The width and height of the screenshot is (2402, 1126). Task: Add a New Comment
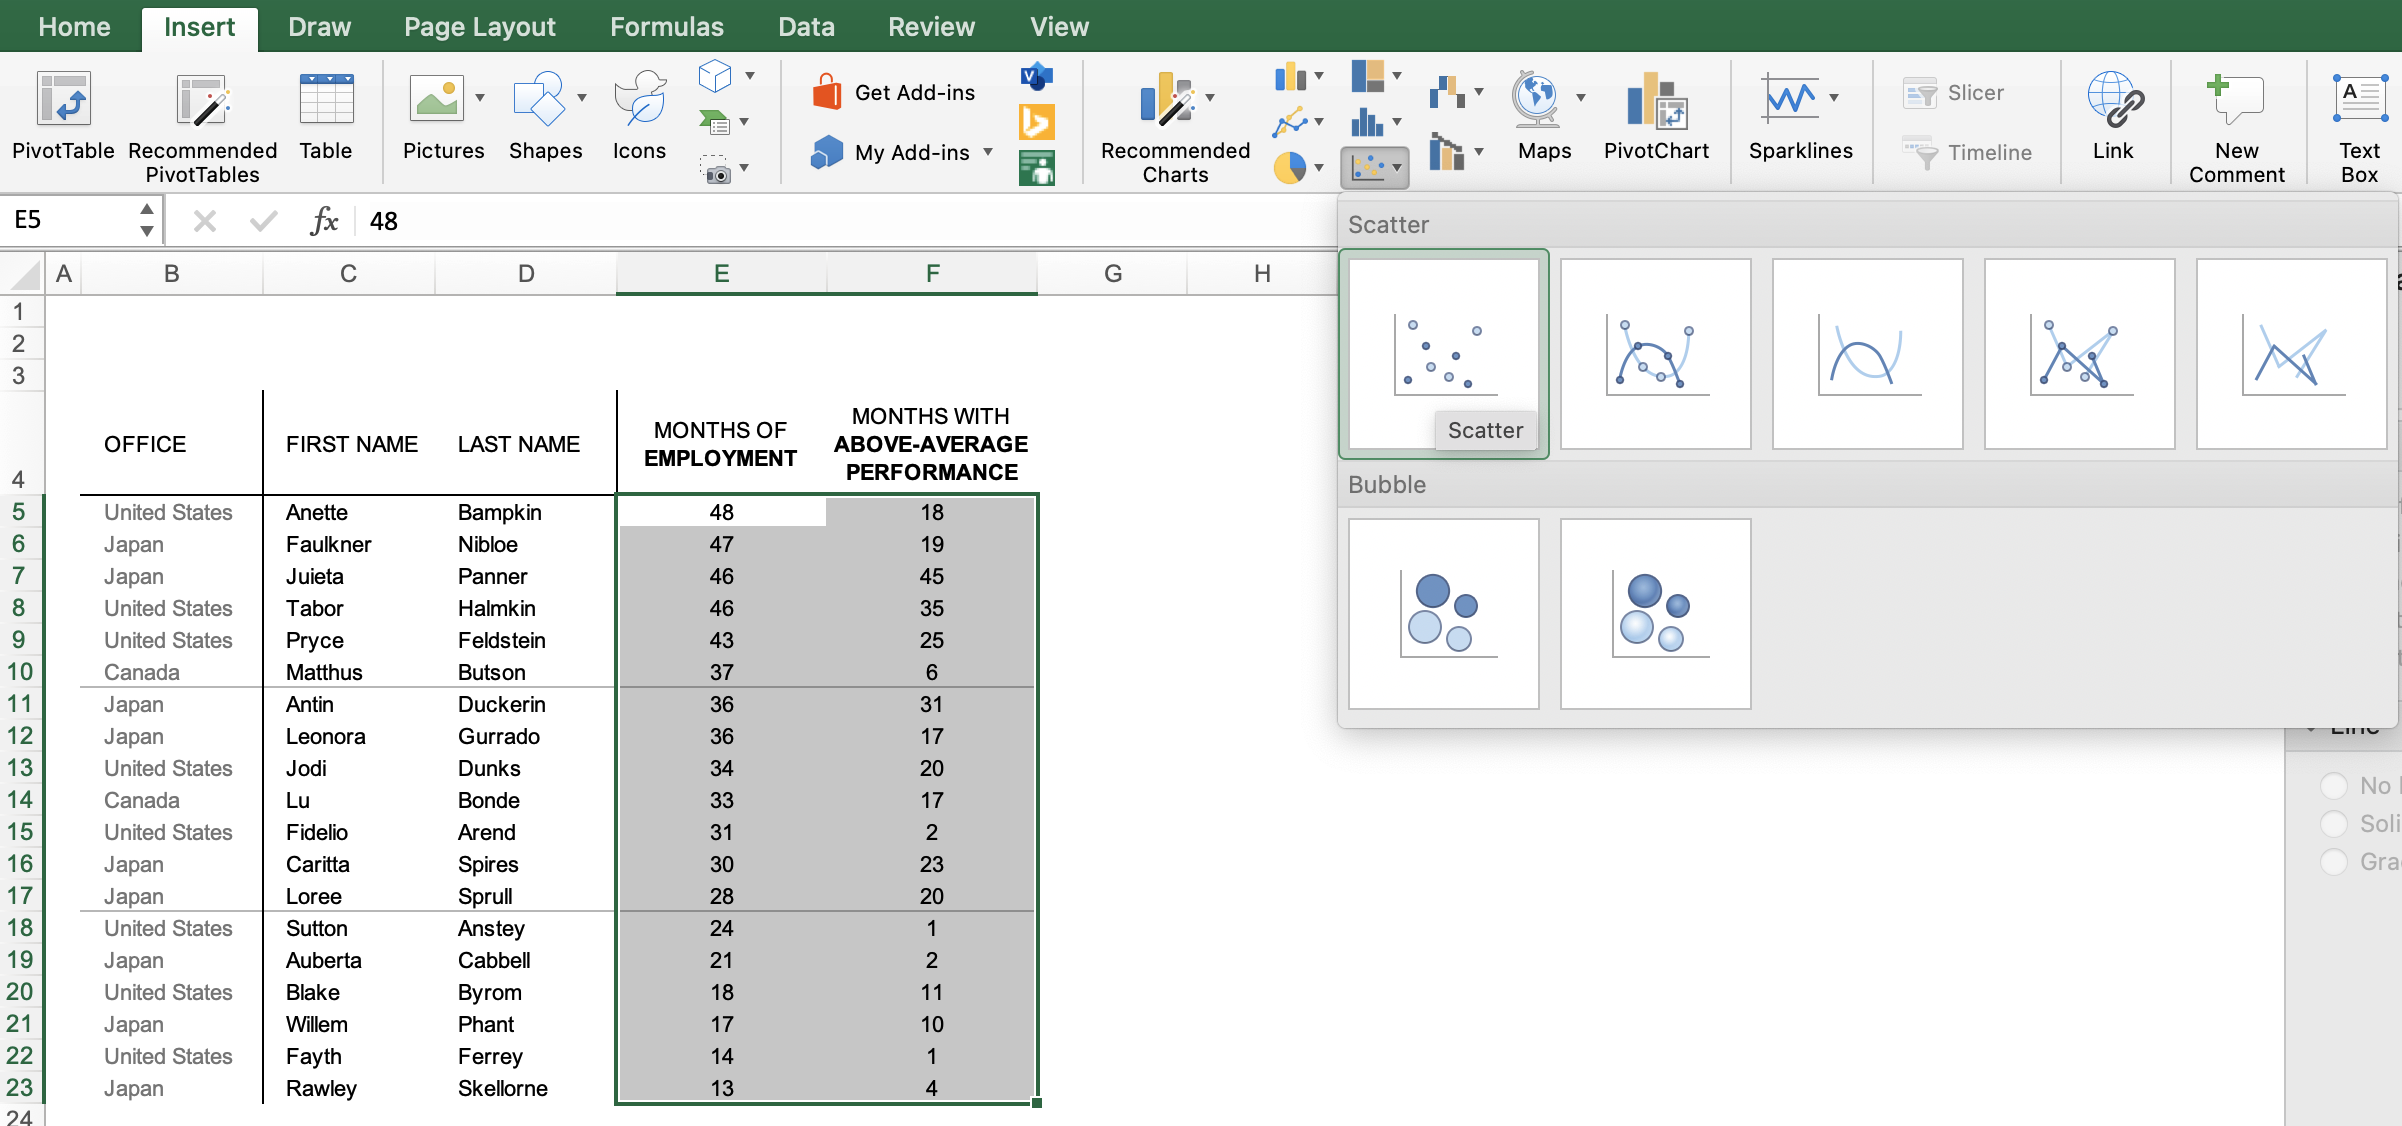click(2237, 120)
